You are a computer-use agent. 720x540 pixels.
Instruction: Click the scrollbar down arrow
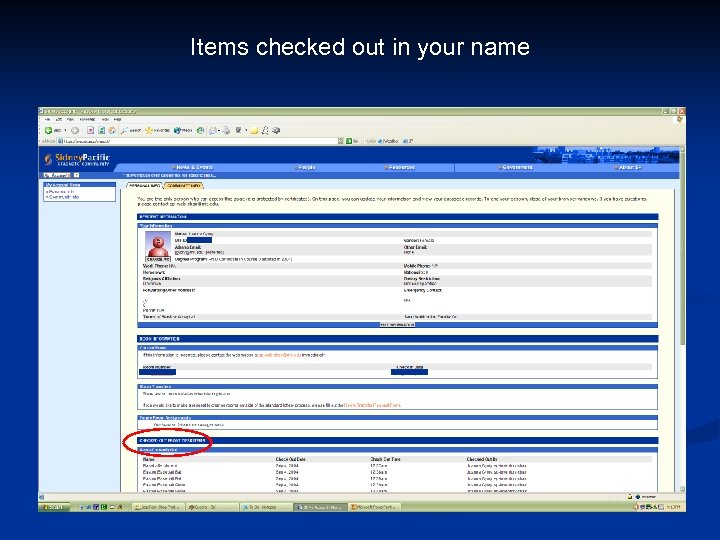(x=682, y=489)
